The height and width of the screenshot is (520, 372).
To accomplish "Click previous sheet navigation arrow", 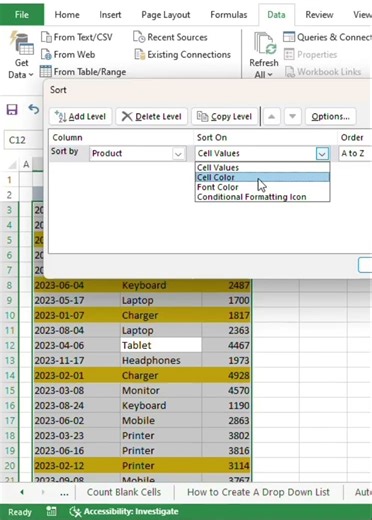I will tap(22, 492).
